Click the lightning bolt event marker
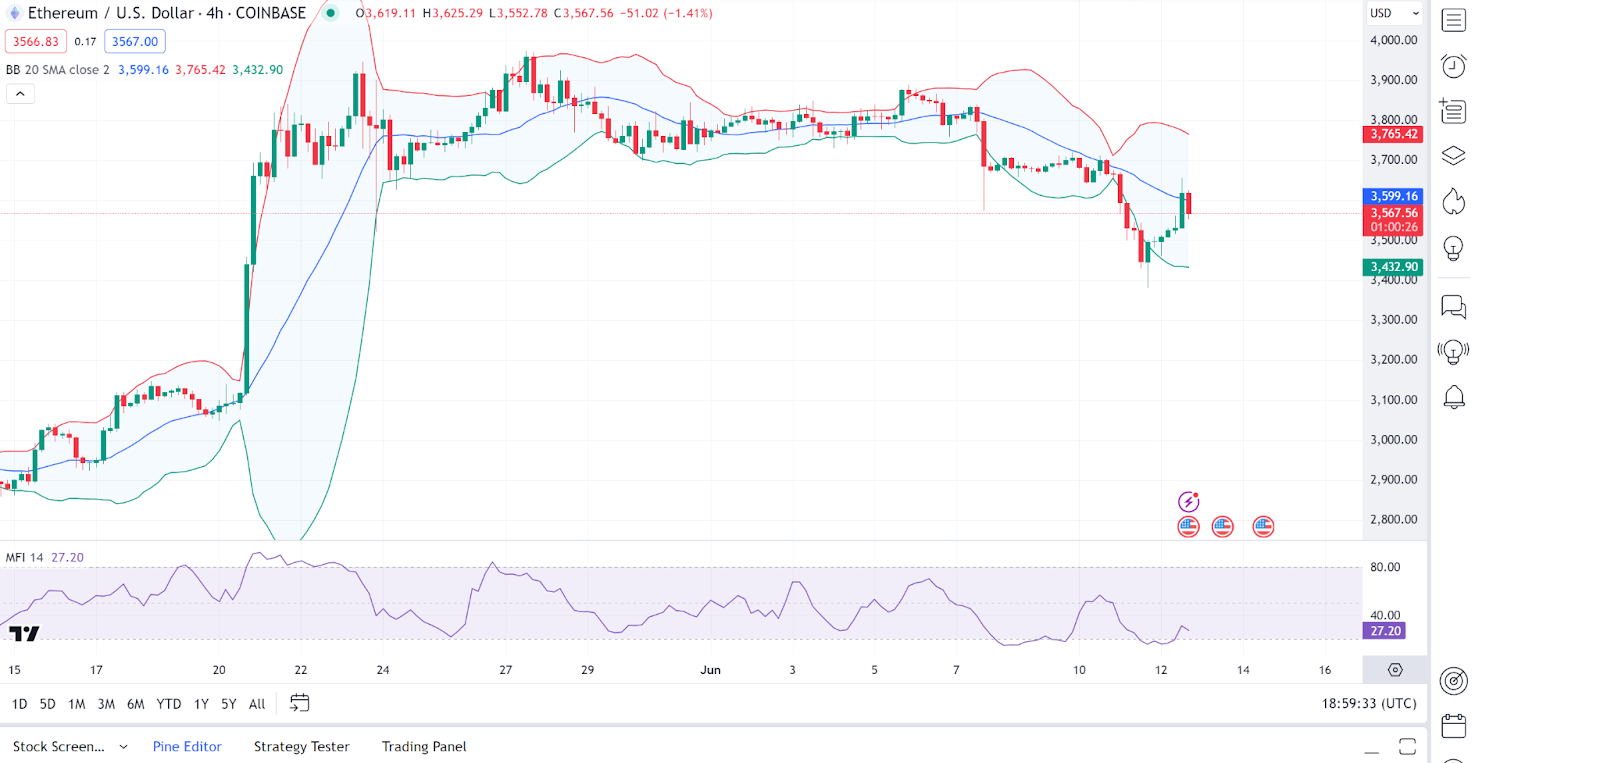 [x=1188, y=501]
